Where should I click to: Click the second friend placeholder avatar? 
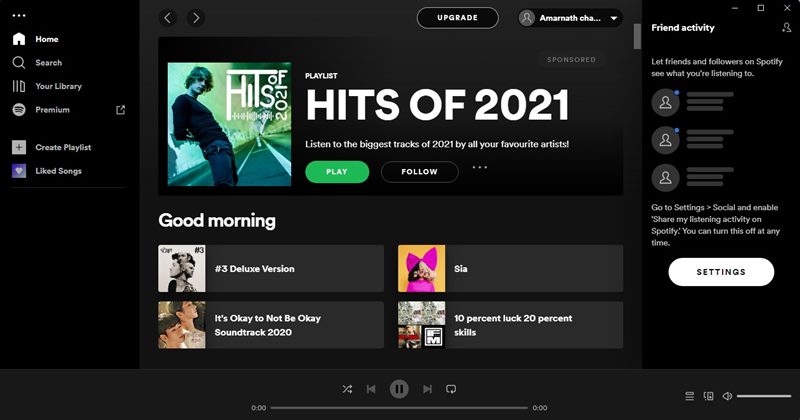pos(665,140)
